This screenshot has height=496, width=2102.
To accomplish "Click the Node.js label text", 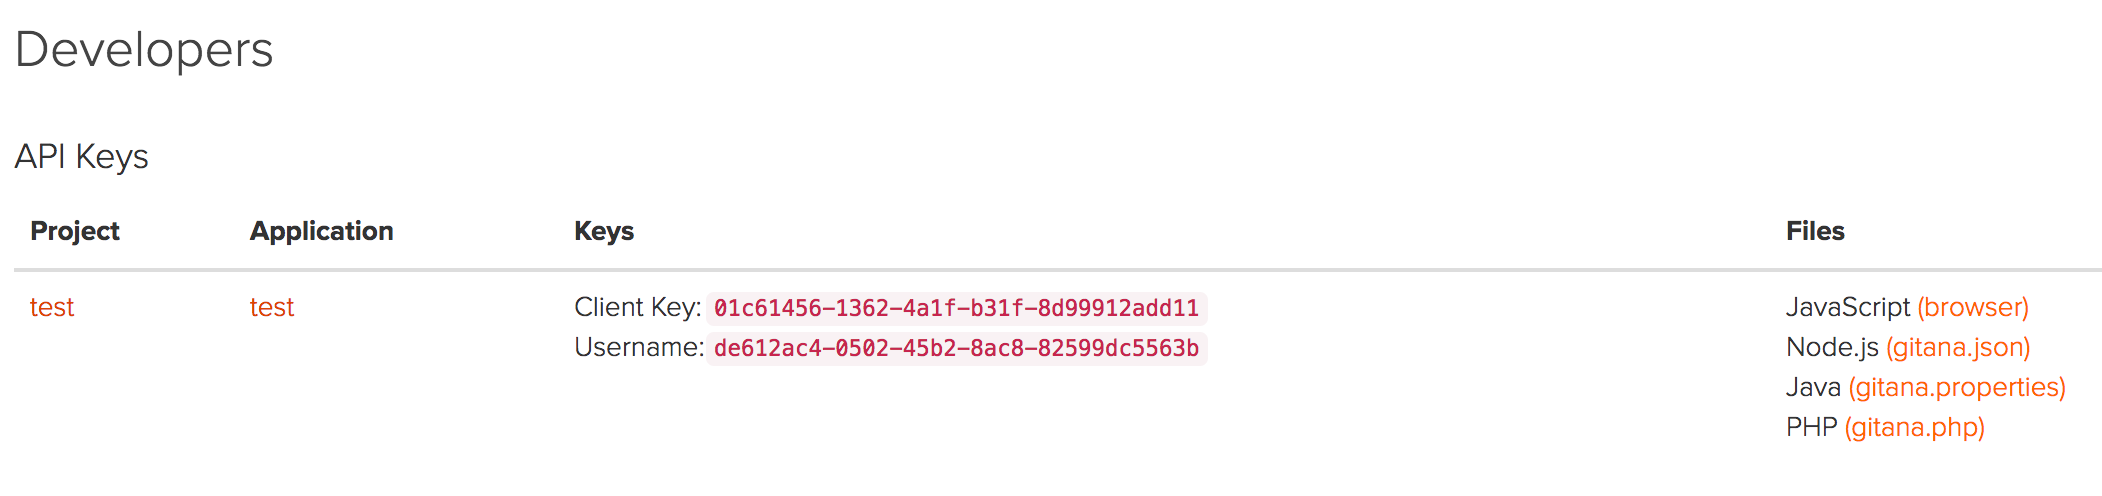I will tap(1832, 347).
